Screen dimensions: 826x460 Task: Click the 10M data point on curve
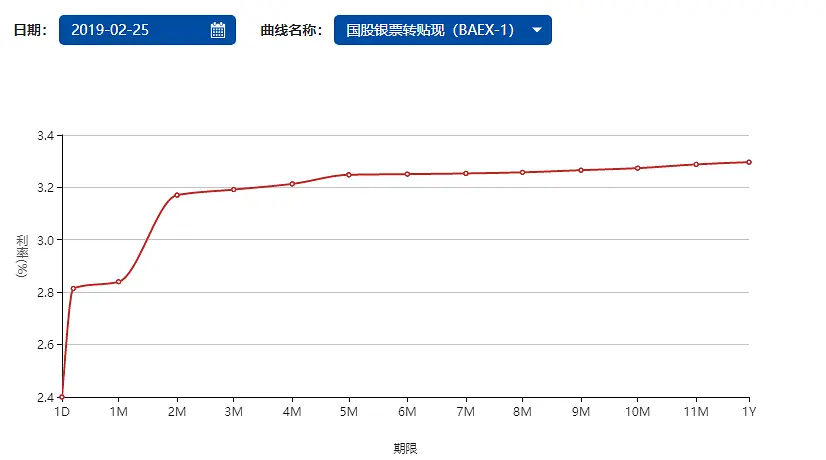tap(637, 168)
